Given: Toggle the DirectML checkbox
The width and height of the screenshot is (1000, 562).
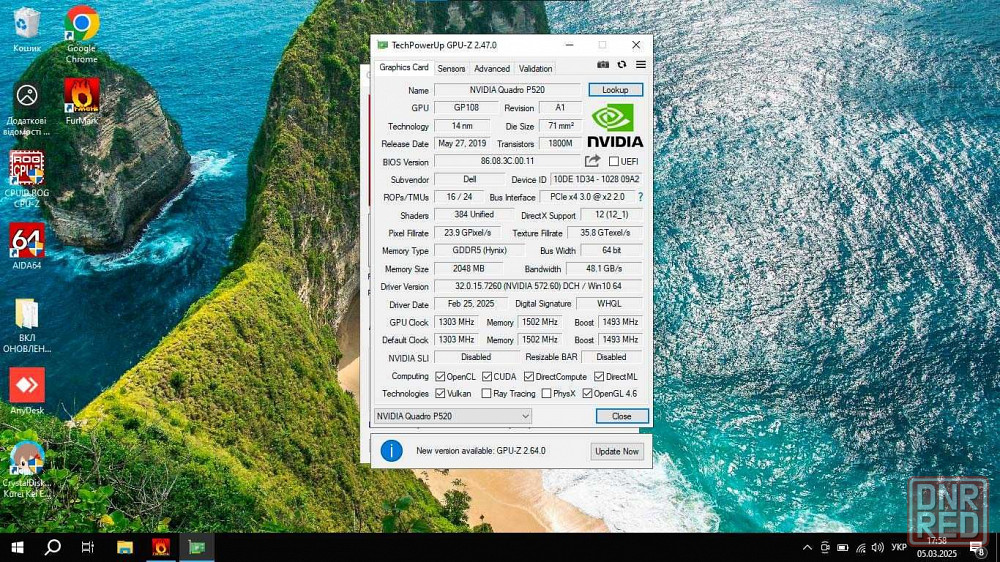Looking at the screenshot, I should [599, 376].
